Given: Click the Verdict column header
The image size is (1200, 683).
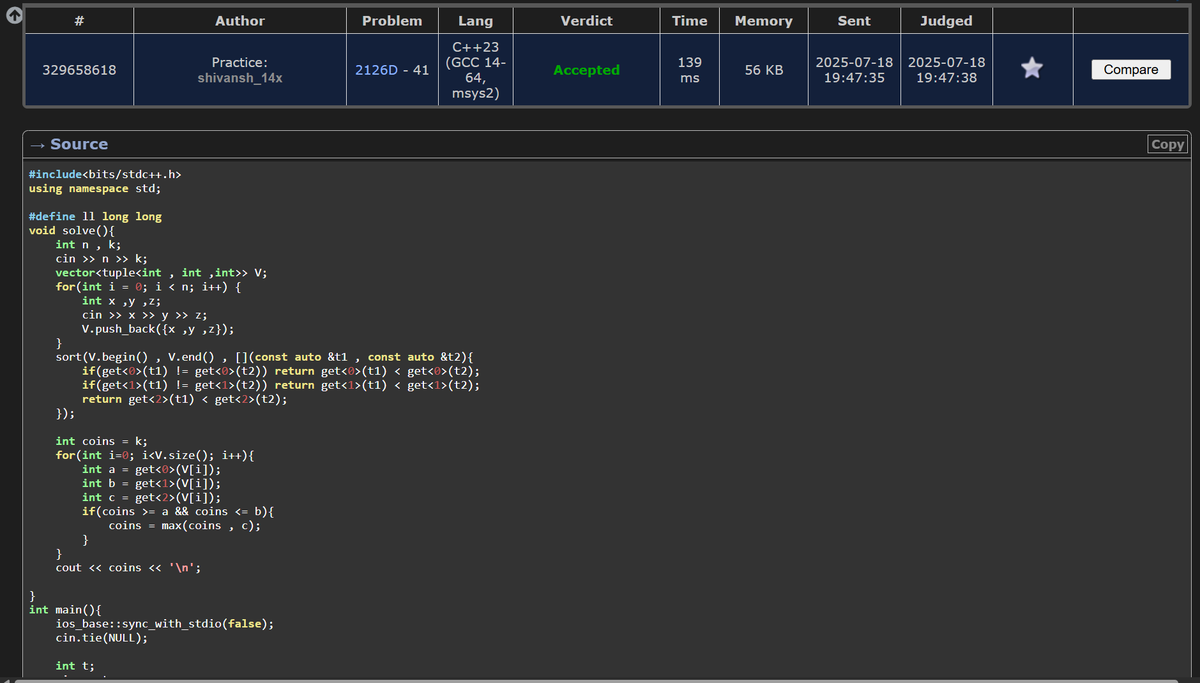Looking at the screenshot, I should pos(587,20).
